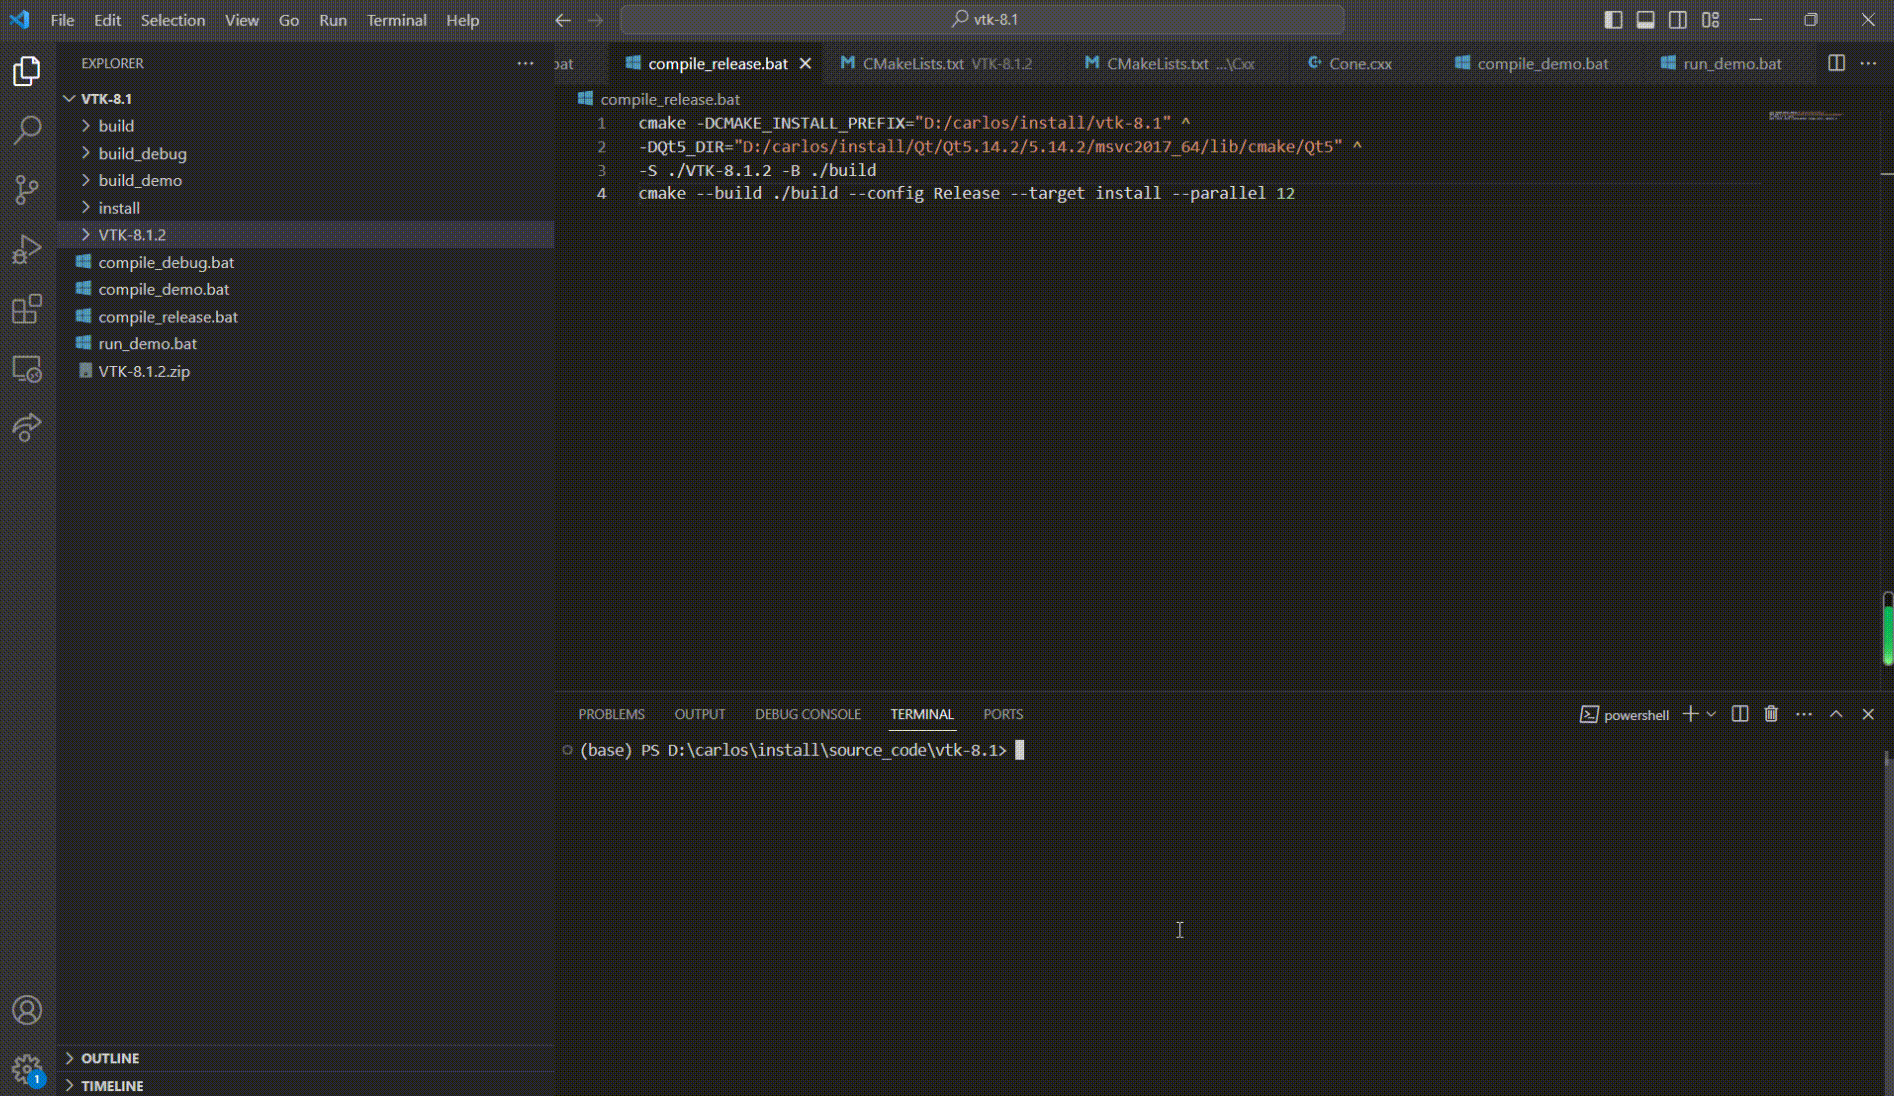Toggle secondary side bar visibility
This screenshot has height=1096, width=1894.
pyautogui.click(x=1678, y=20)
